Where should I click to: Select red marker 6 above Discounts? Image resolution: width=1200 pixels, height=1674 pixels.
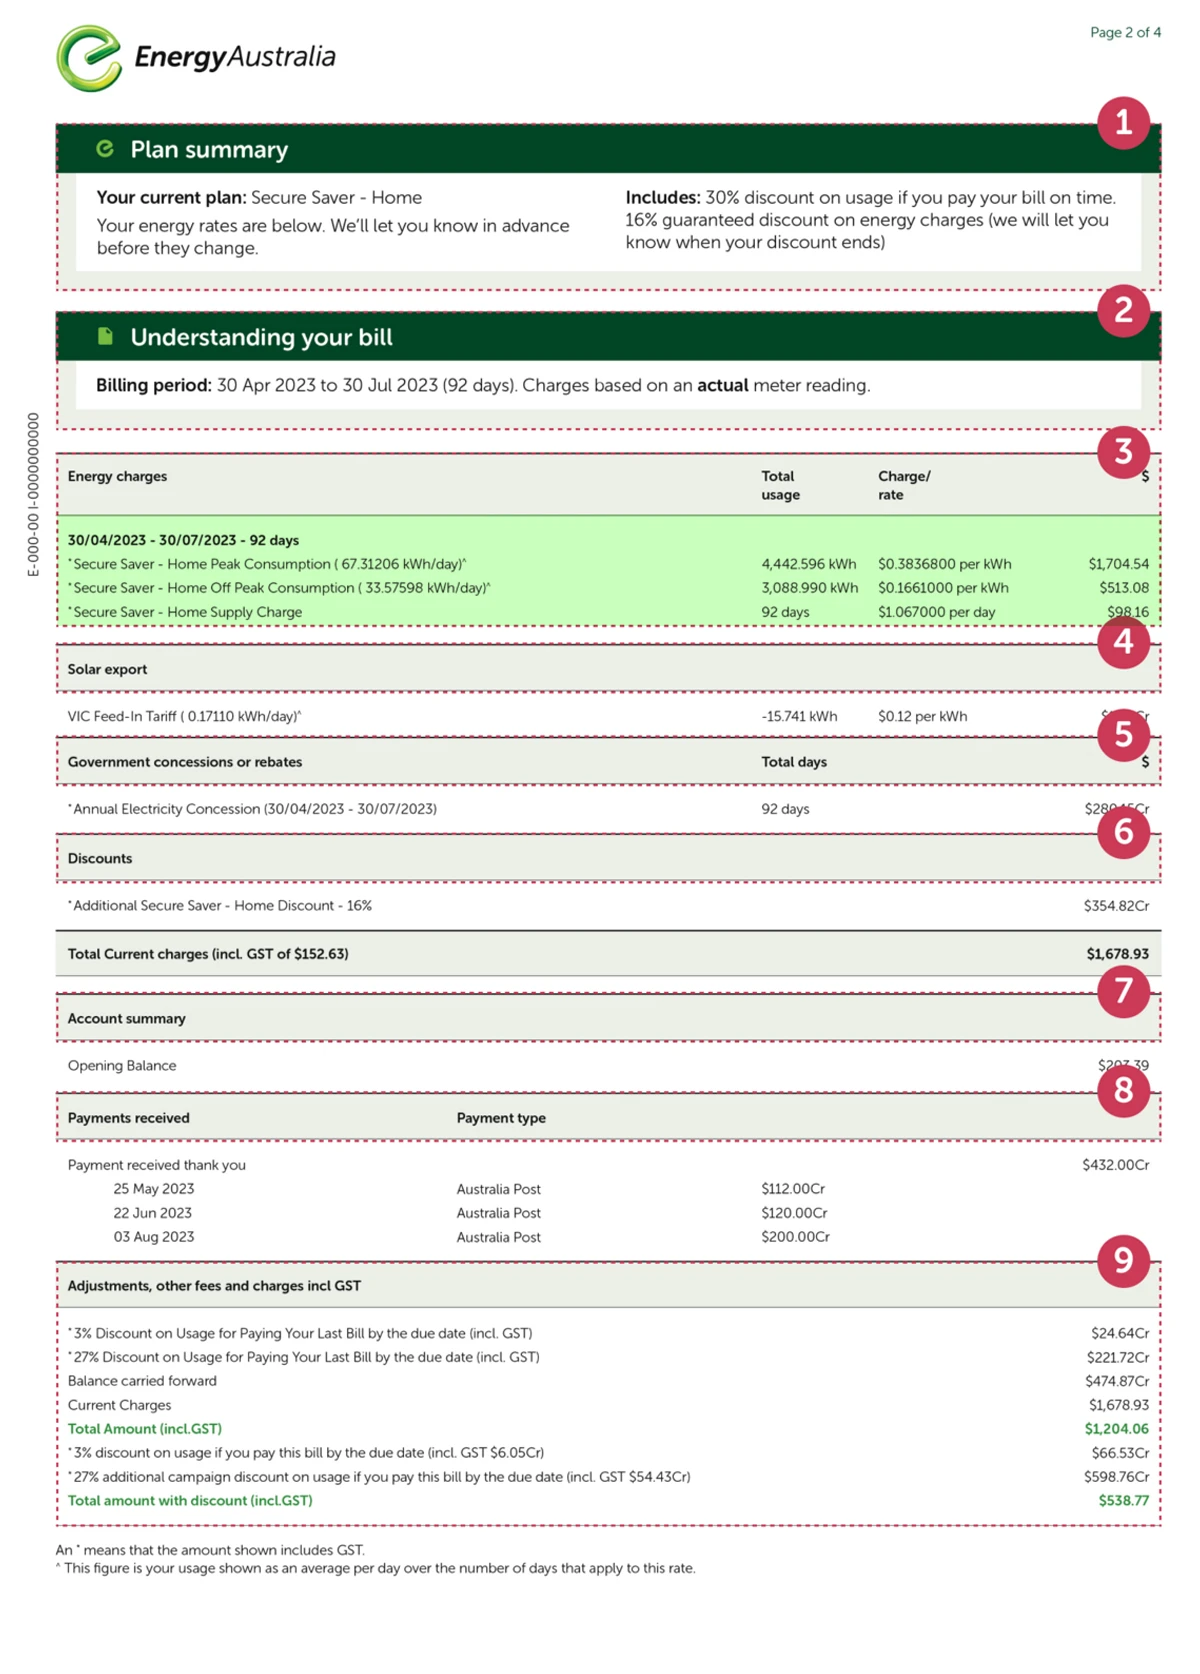(1123, 832)
